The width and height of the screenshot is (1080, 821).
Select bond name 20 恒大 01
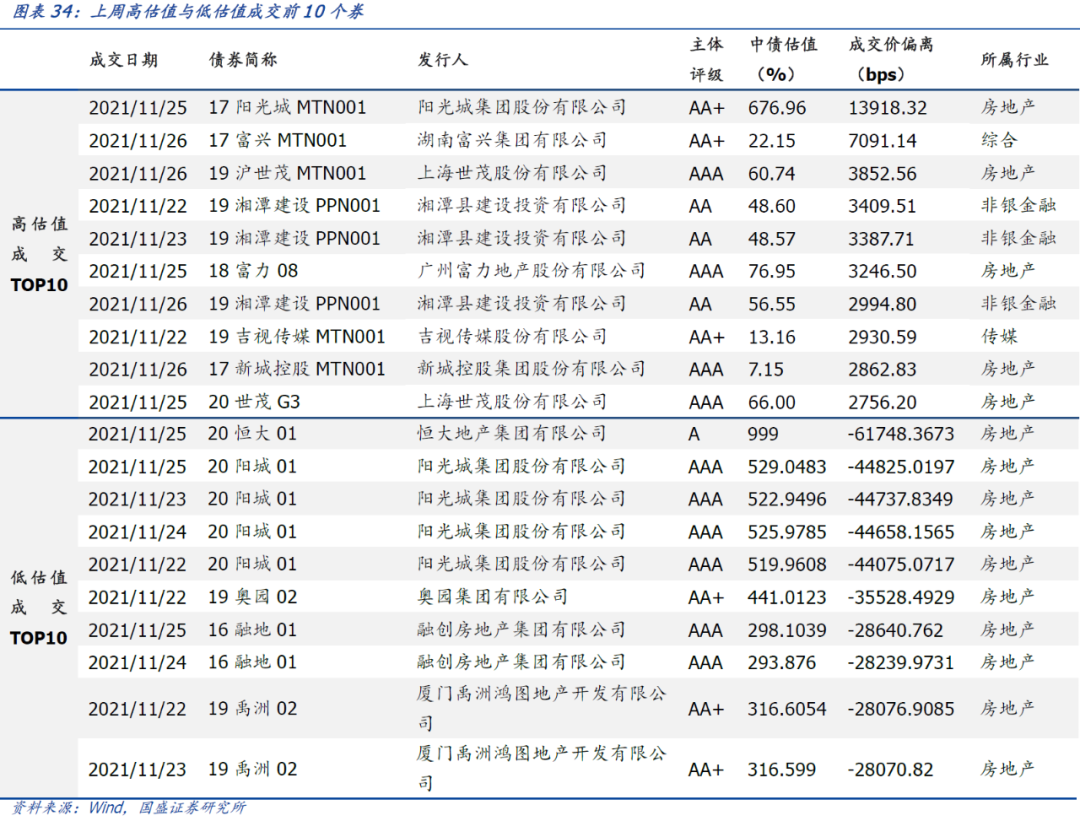(x=252, y=434)
